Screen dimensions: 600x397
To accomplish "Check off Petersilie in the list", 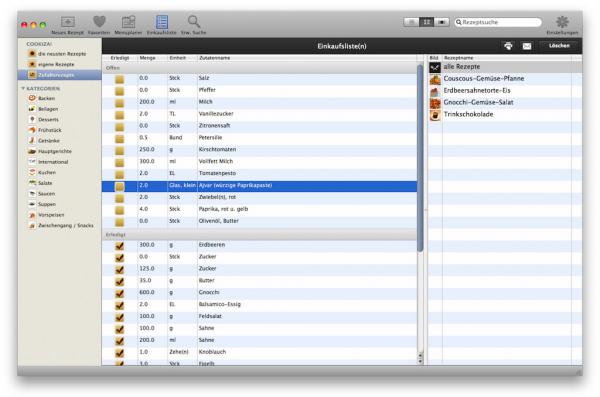I will [120, 139].
